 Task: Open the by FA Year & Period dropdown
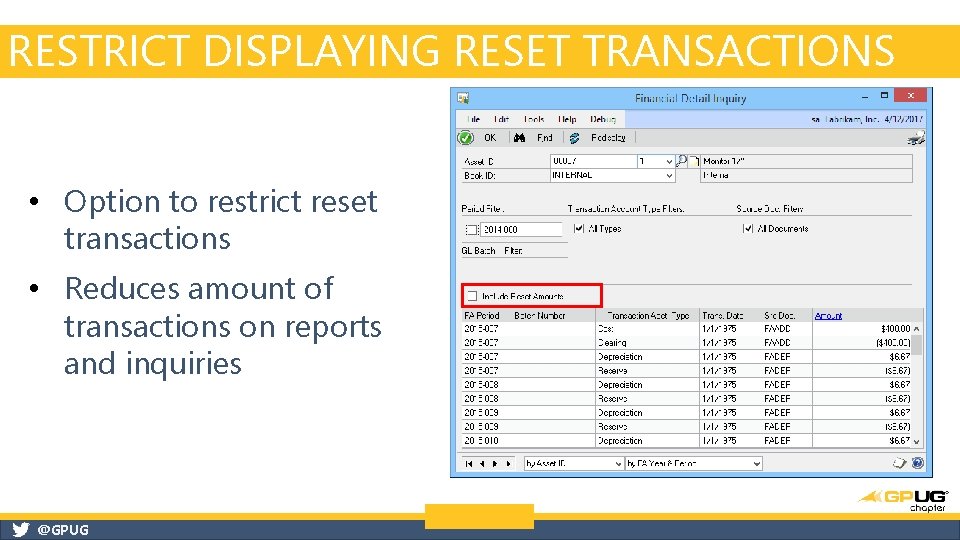[x=756, y=464]
